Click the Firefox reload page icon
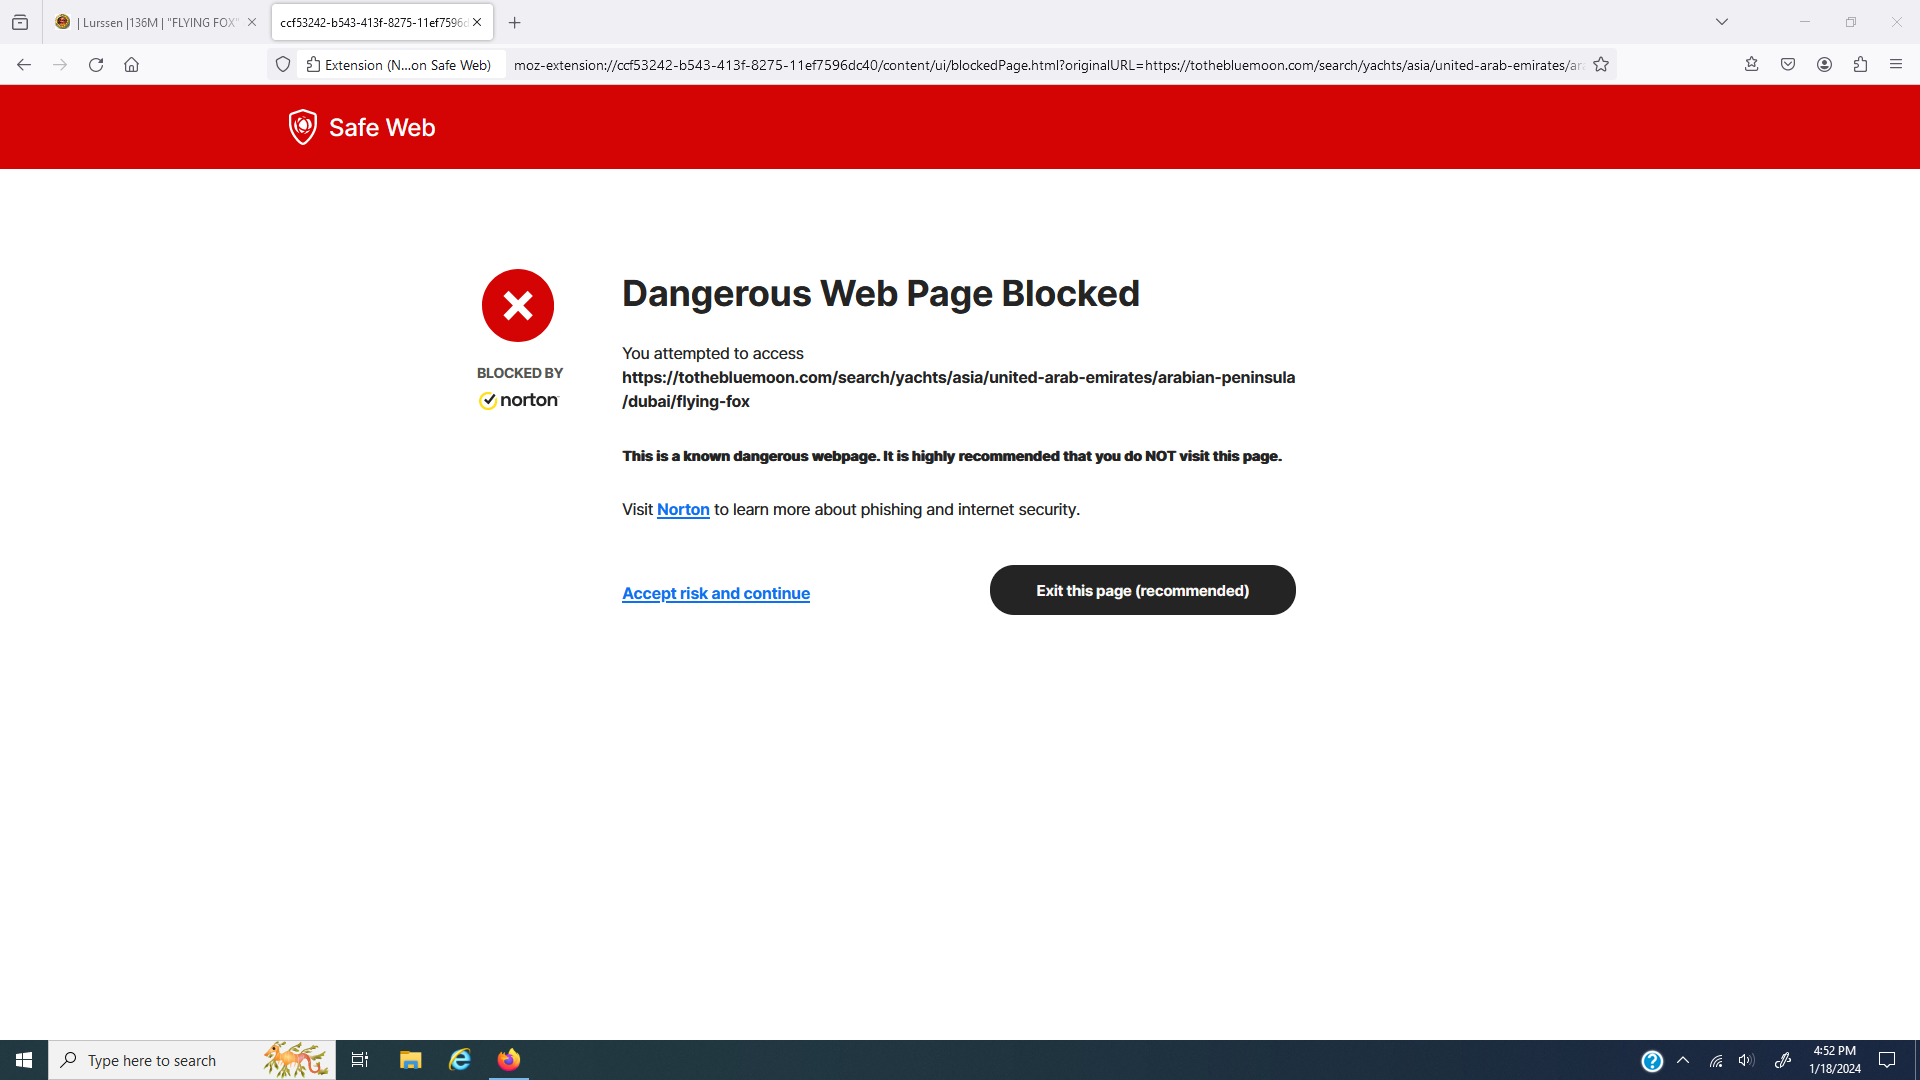The image size is (1920, 1080). [96, 65]
